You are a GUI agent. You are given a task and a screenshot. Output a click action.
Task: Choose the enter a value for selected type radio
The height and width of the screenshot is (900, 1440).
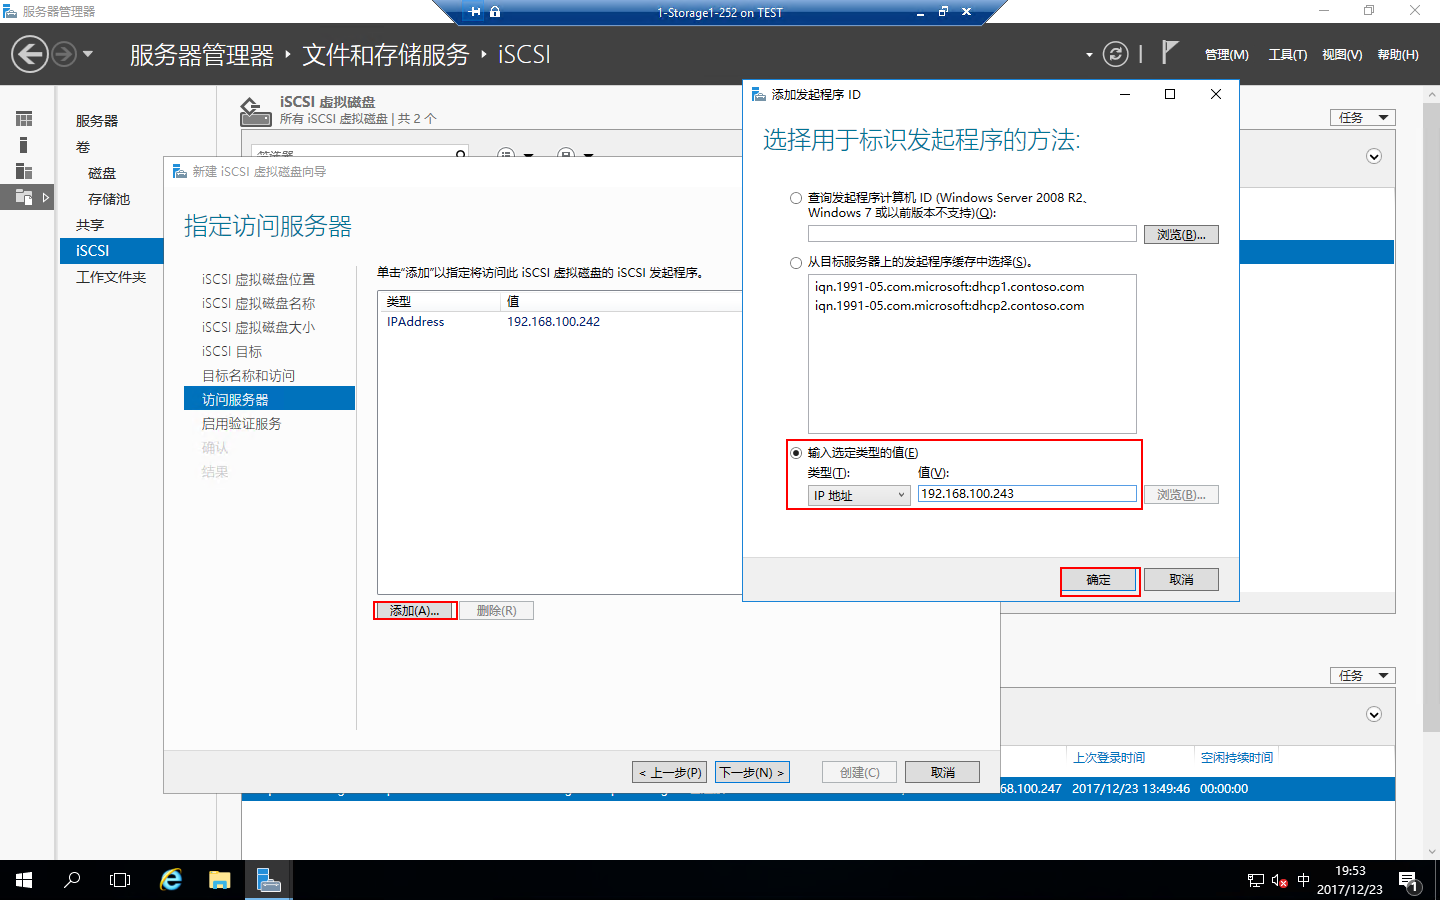coord(796,453)
